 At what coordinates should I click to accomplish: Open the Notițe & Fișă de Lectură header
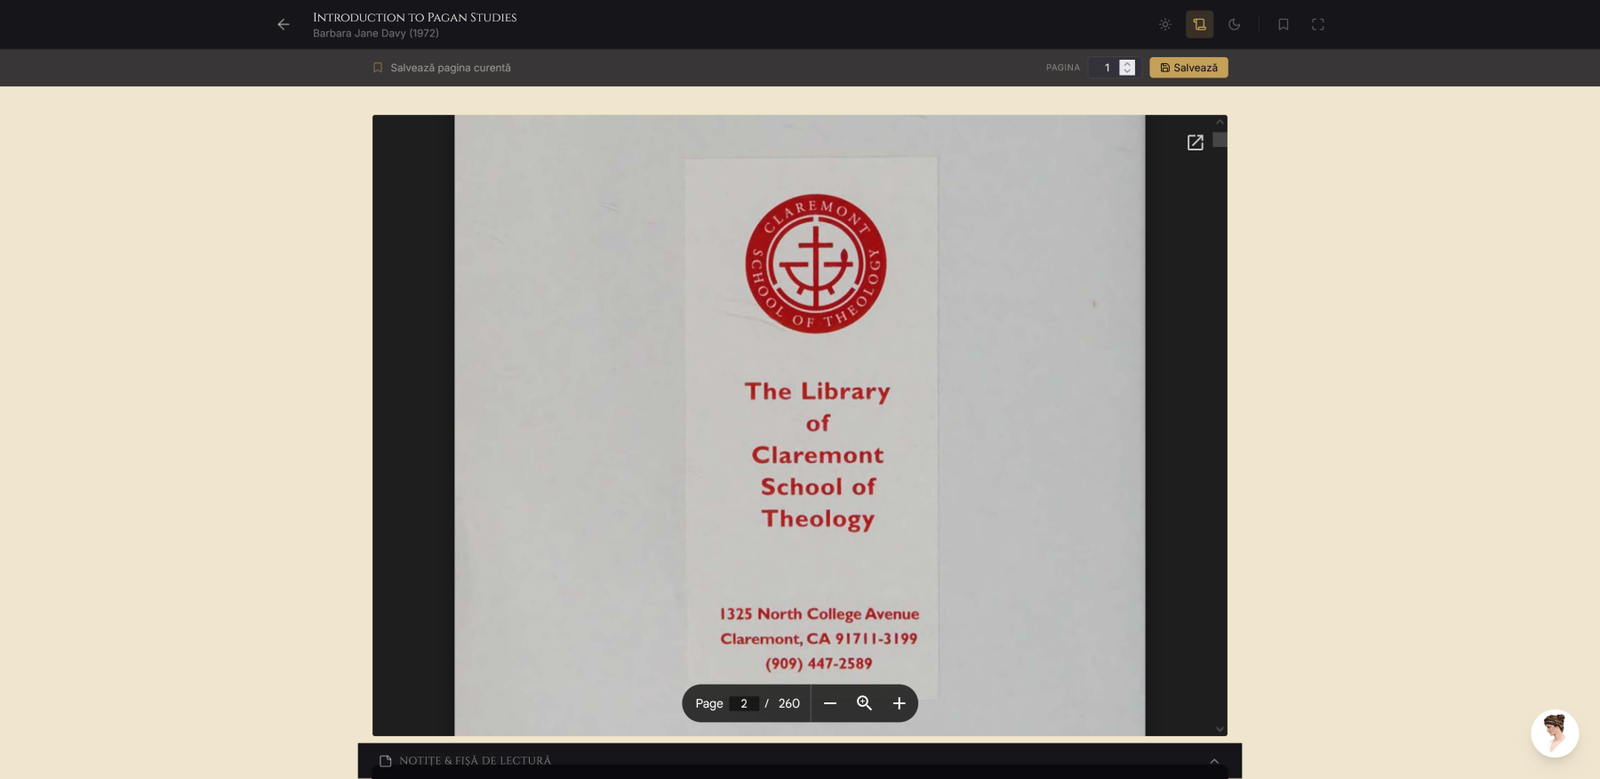(800, 761)
